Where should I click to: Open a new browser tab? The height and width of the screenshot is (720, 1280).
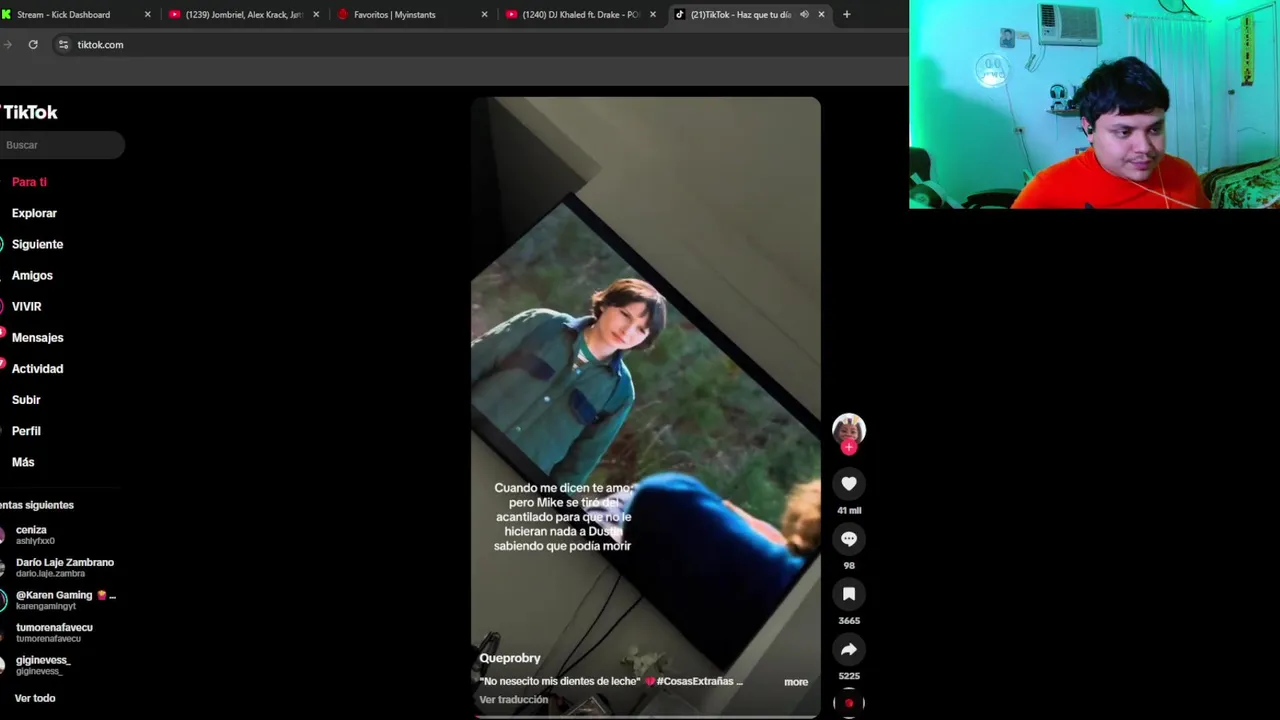coord(847,14)
